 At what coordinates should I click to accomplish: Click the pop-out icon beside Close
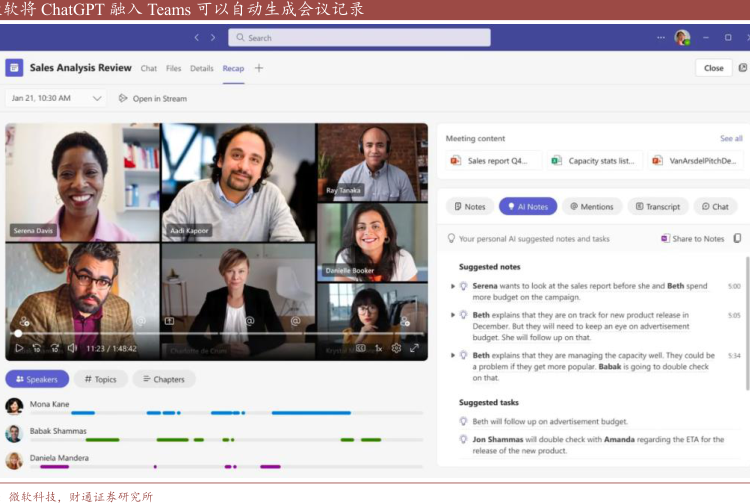point(743,68)
